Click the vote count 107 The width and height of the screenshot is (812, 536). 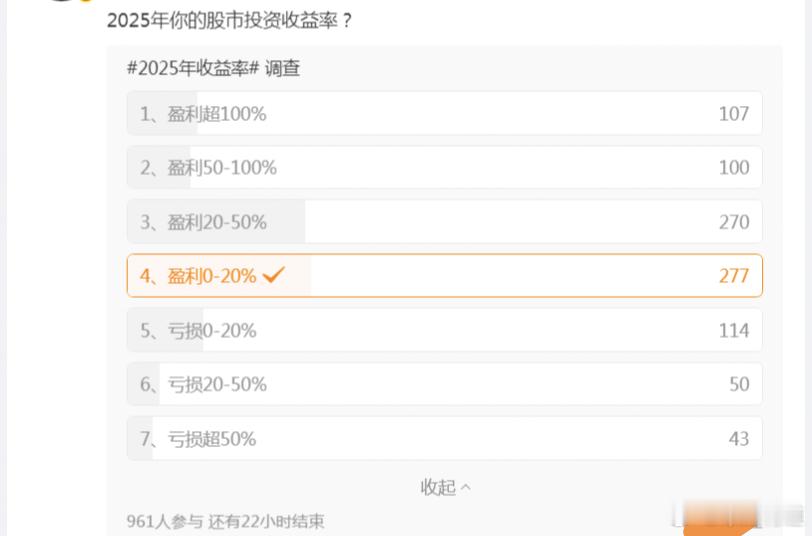733,114
